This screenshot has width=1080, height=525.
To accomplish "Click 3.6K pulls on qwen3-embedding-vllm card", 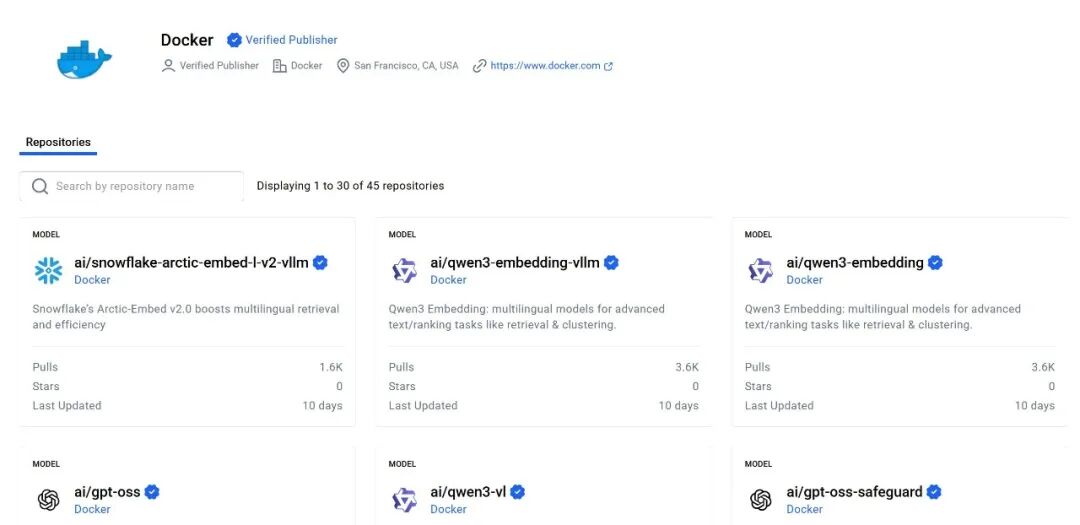I will pyautogui.click(x=687, y=367).
